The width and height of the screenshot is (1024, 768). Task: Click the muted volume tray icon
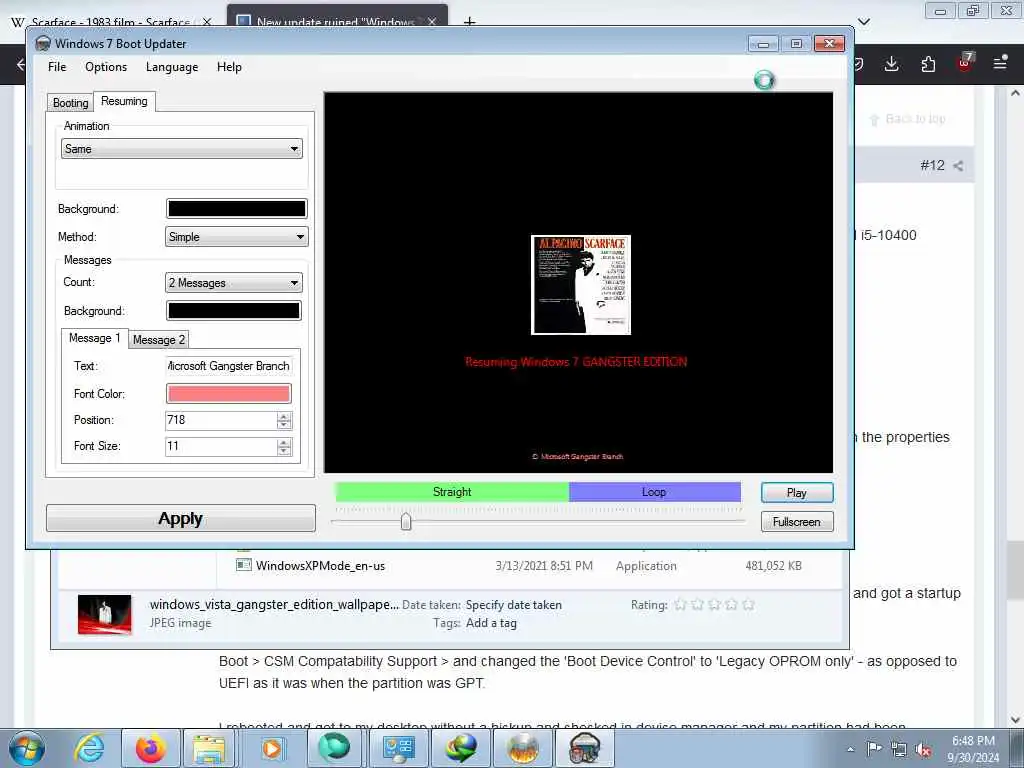923,750
